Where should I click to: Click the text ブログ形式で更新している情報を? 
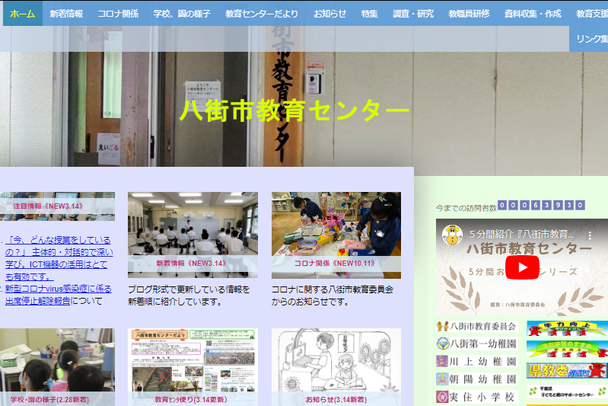click(x=189, y=290)
